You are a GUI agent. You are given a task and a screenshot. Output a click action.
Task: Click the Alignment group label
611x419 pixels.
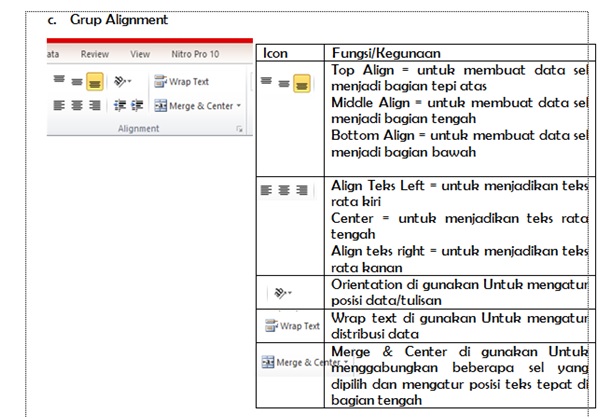138,129
